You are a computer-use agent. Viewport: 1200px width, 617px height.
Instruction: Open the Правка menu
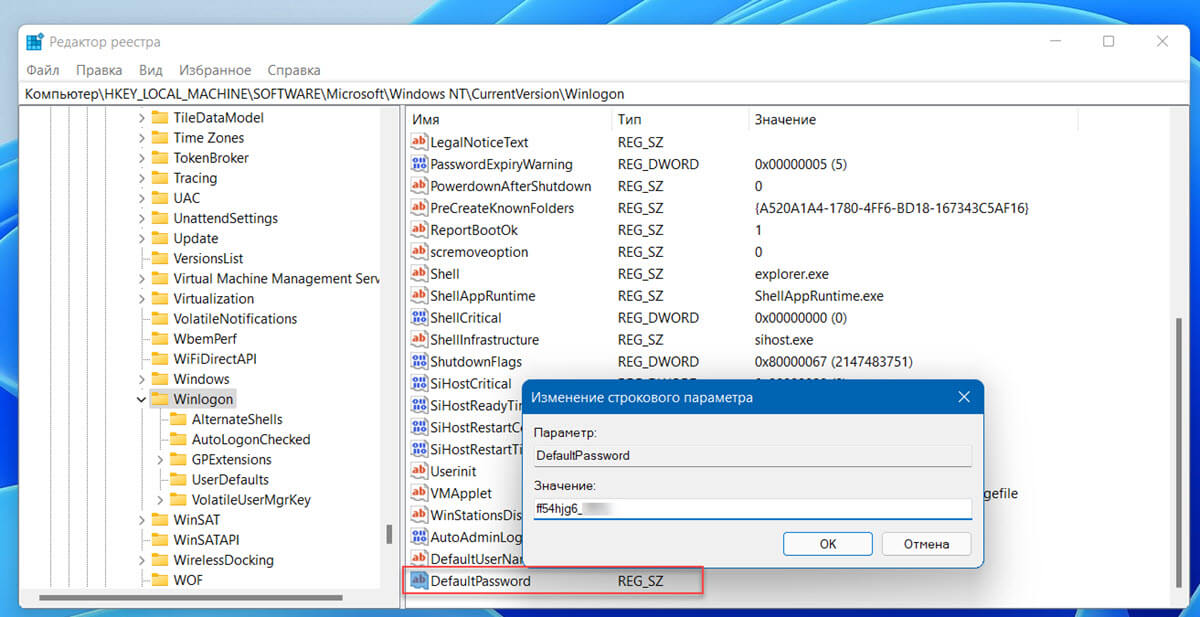(x=99, y=70)
